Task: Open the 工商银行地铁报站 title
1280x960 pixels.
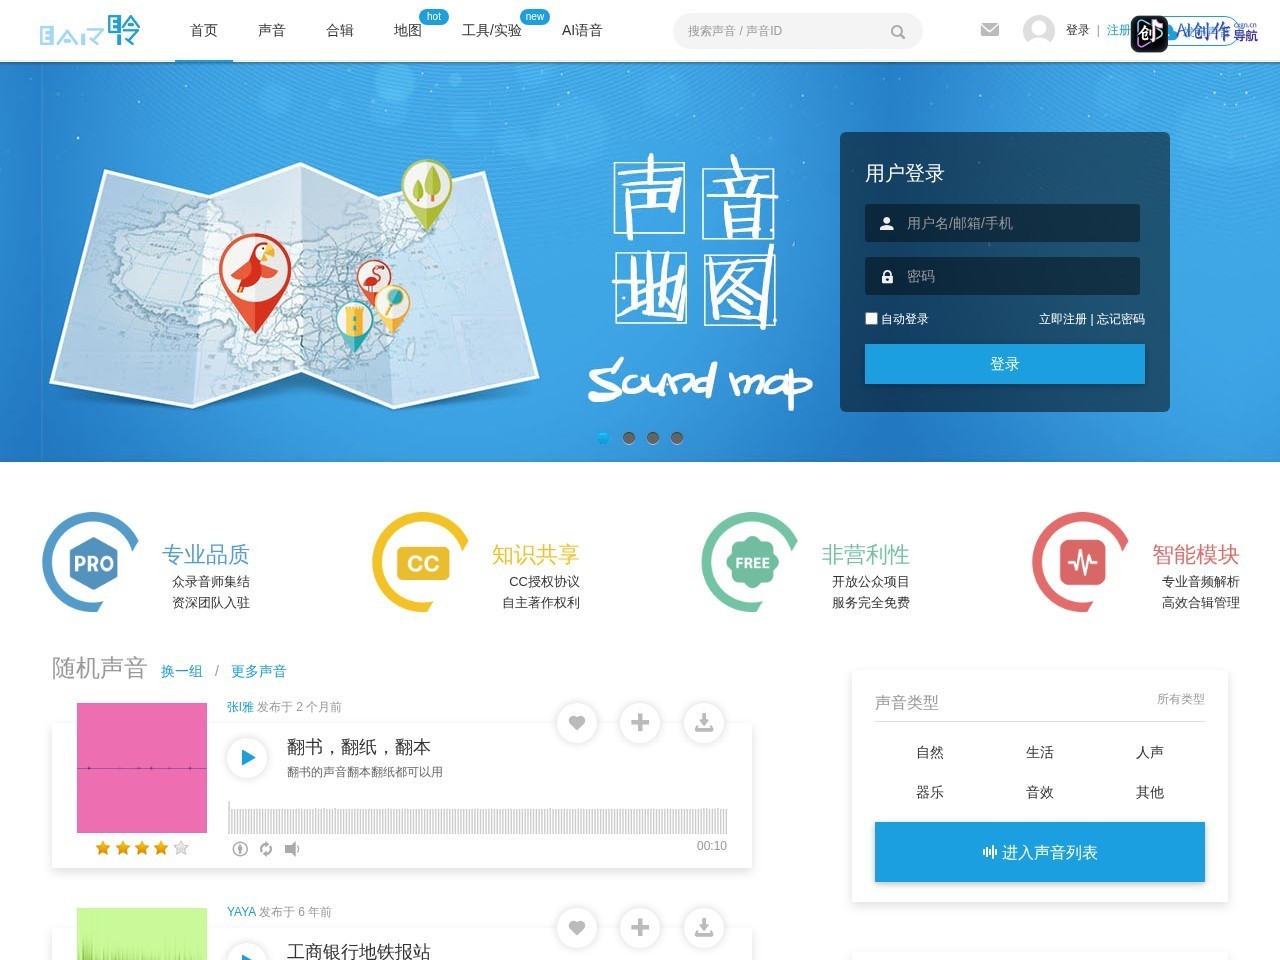Action: pyautogui.click(x=358, y=951)
